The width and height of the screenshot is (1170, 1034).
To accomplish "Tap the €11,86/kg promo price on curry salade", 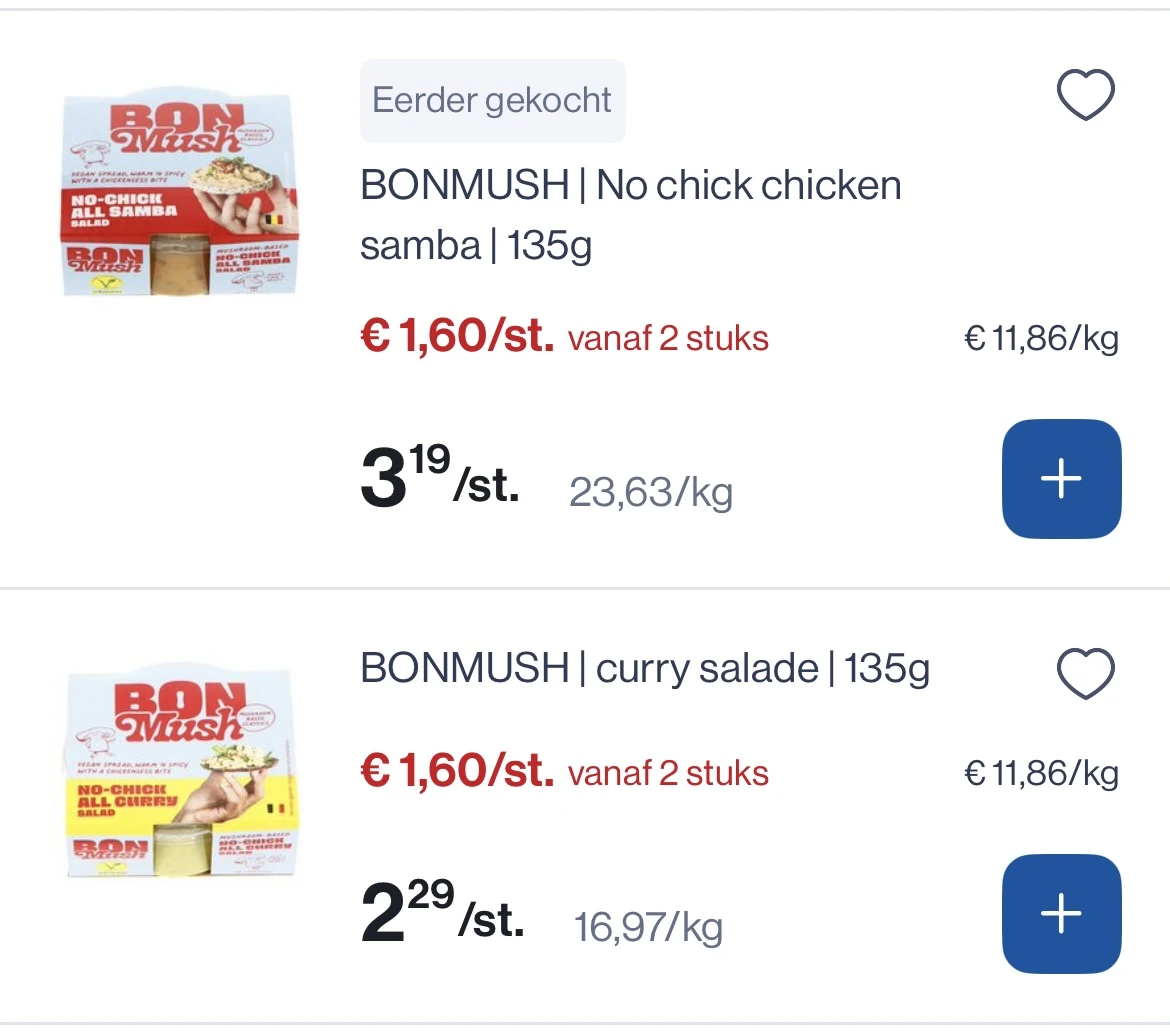I will 1042,774.
